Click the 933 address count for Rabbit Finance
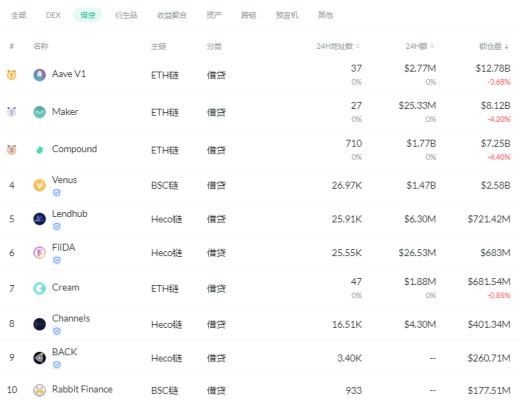The height and width of the screenshot is (400, 520). tap(354, 390)
